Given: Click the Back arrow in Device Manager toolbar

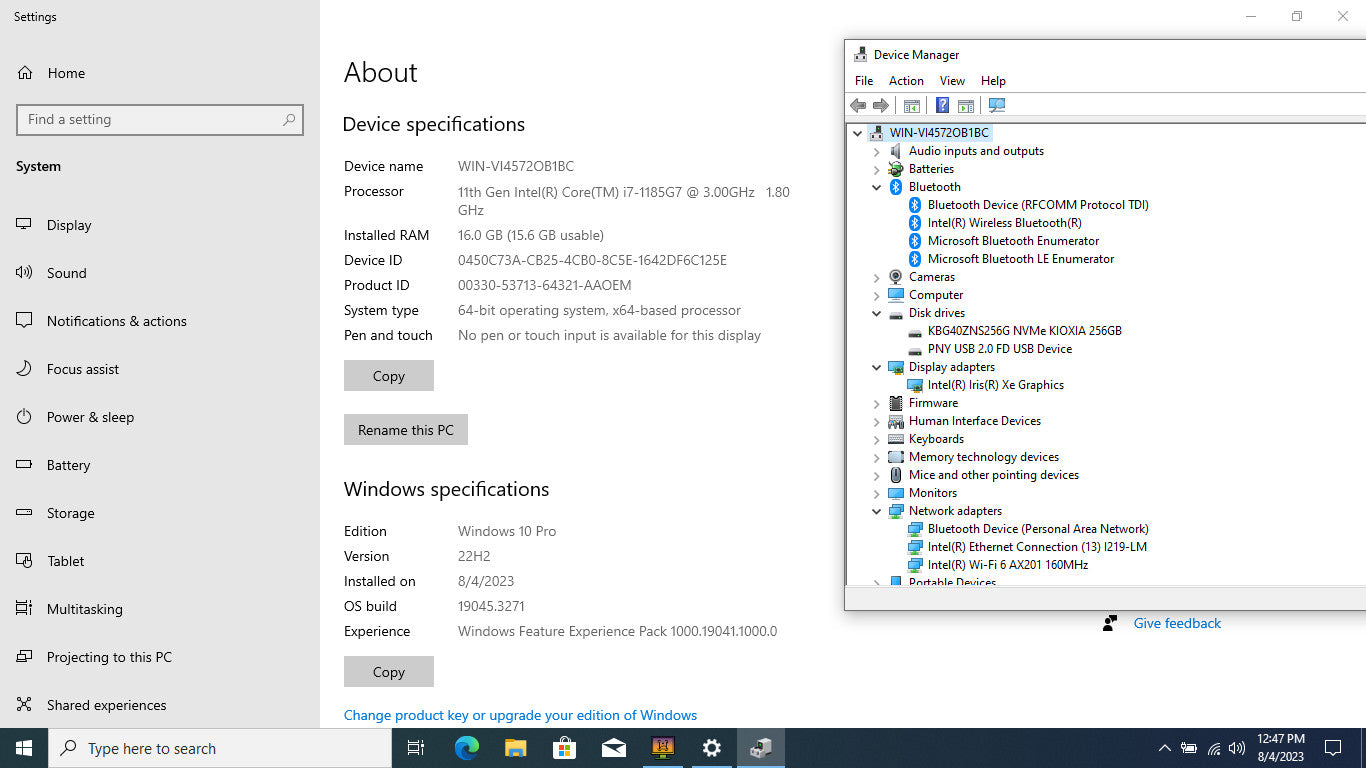Looking at the screenshot, I should 858,105.
